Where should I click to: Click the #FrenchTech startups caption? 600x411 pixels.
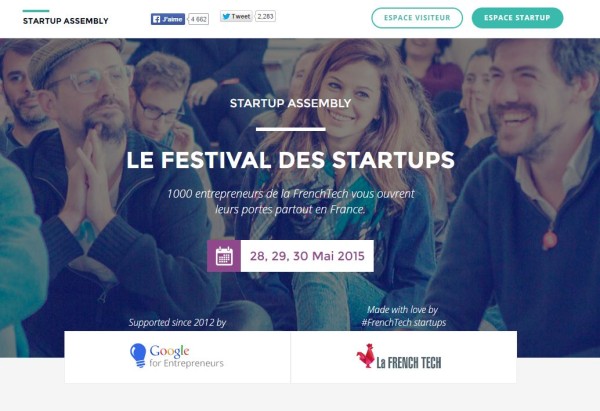point(404,323)
